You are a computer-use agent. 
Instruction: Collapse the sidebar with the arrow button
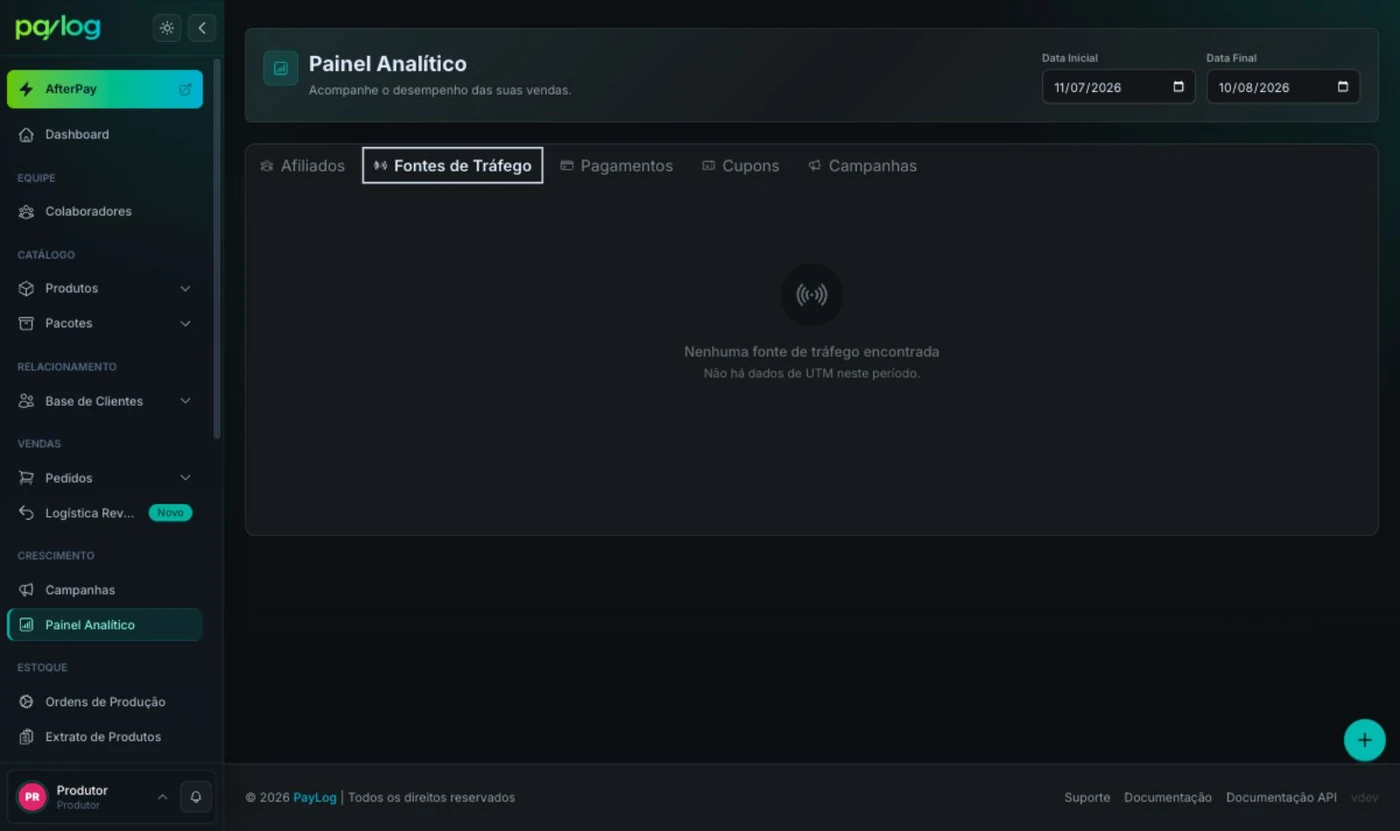(x=202, y=28)
